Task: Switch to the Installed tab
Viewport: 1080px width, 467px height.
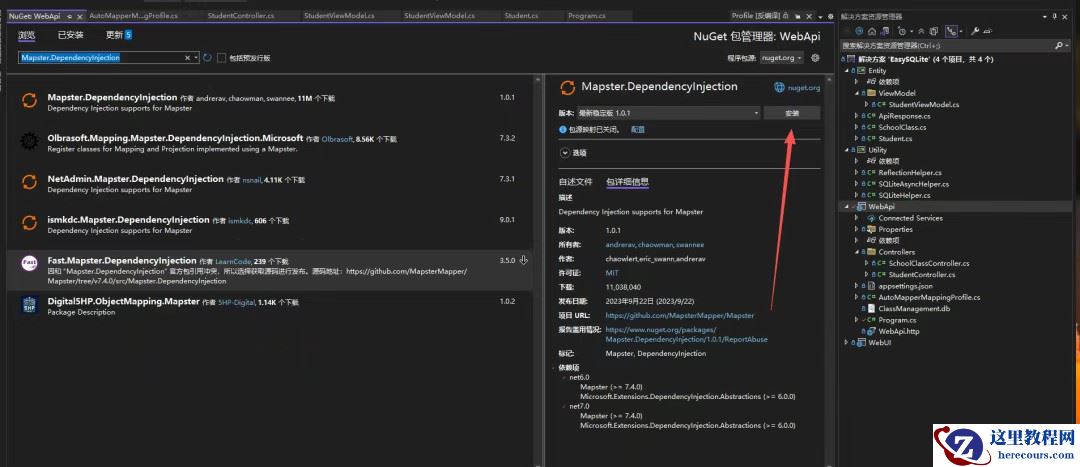Action: click(x=70, y=34)
